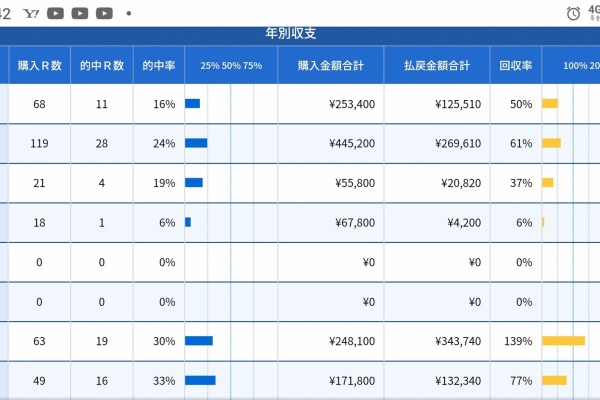Viewport: 600px width, 400px height.
Task: Tap the middle YouTube notification icon
Action: pos(79,13)
